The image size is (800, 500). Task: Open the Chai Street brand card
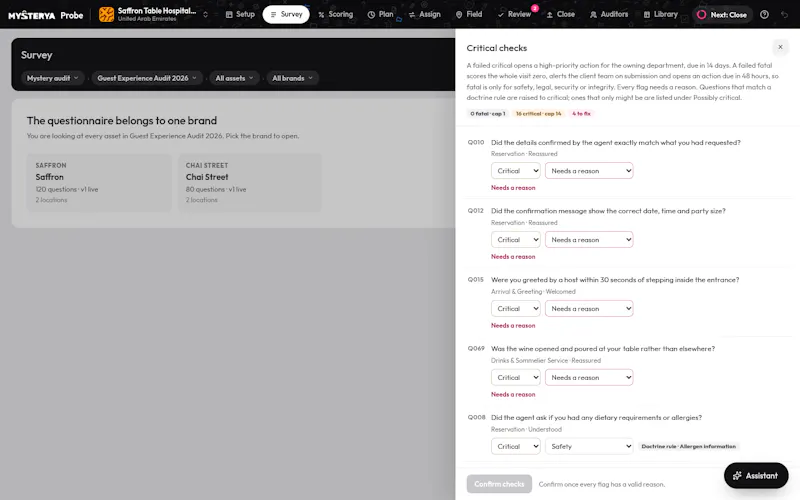click(249, 182)
